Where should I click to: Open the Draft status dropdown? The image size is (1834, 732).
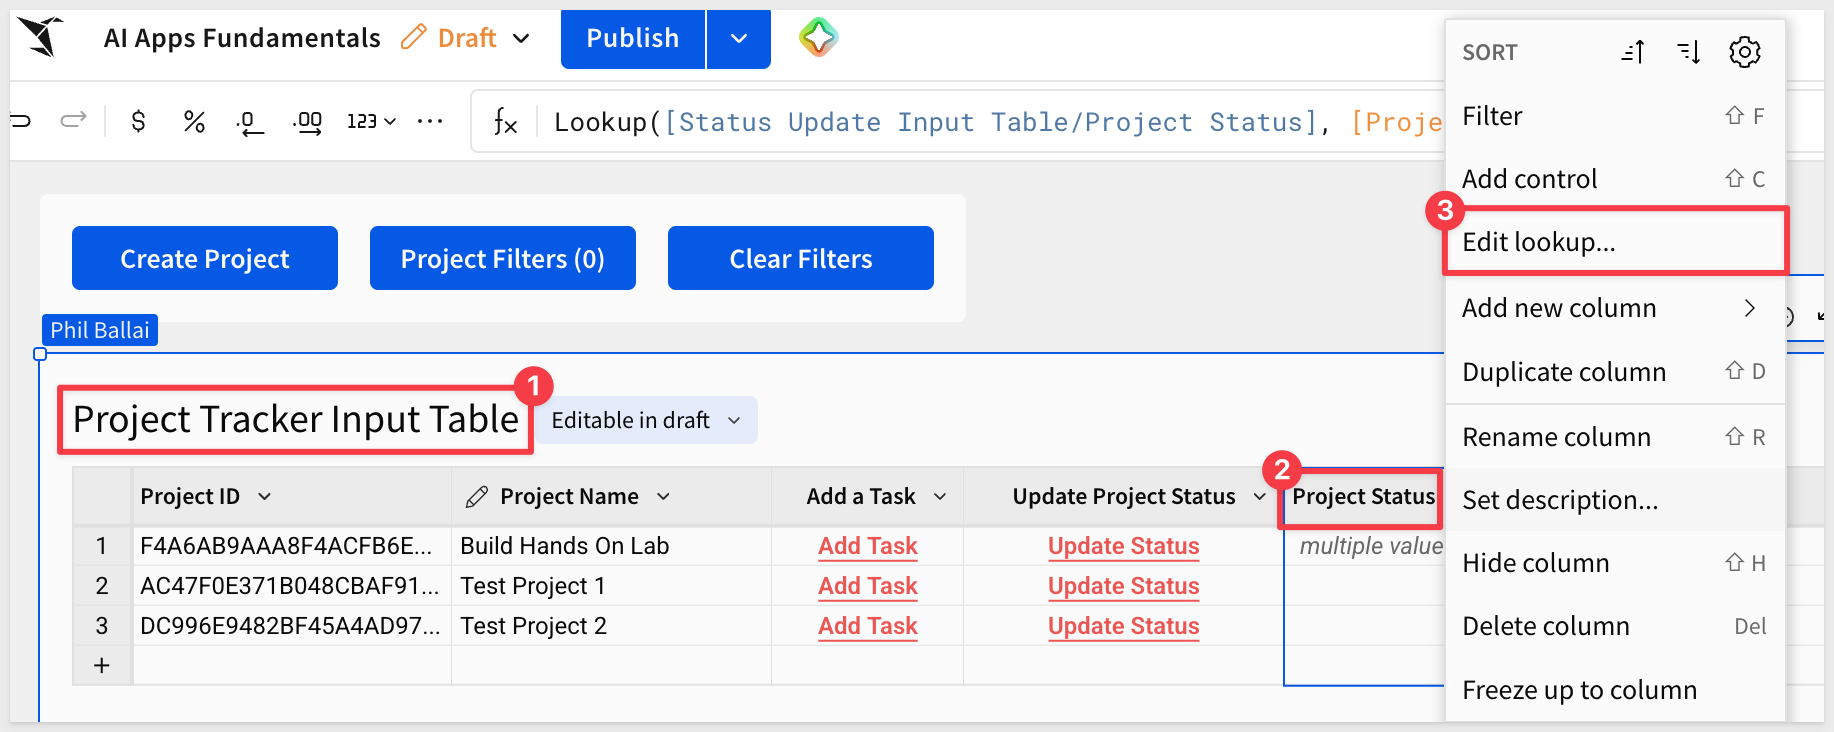[521, 38]
